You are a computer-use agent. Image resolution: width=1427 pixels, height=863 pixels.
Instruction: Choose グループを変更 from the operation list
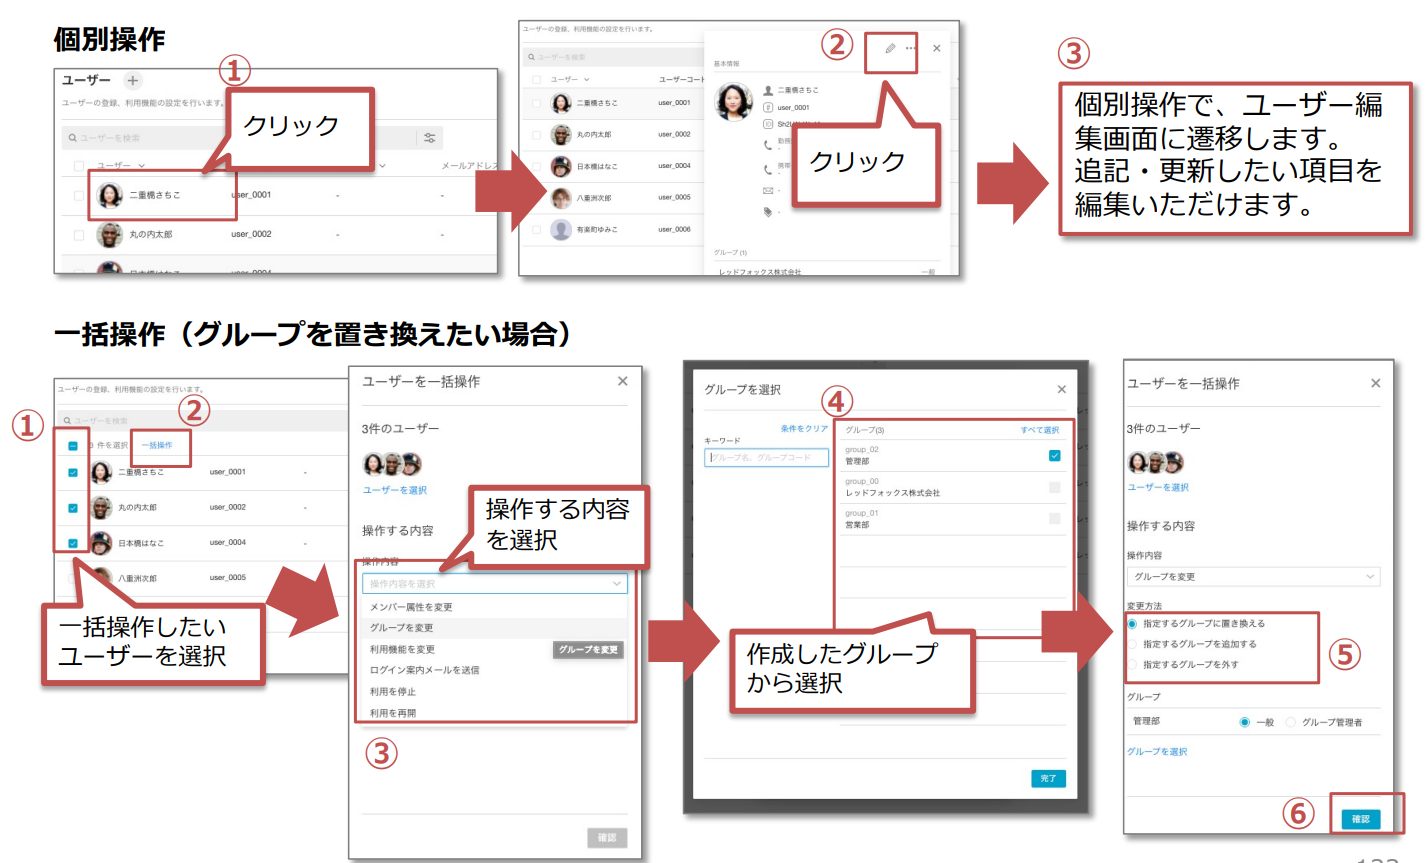[x=495, y=628]
